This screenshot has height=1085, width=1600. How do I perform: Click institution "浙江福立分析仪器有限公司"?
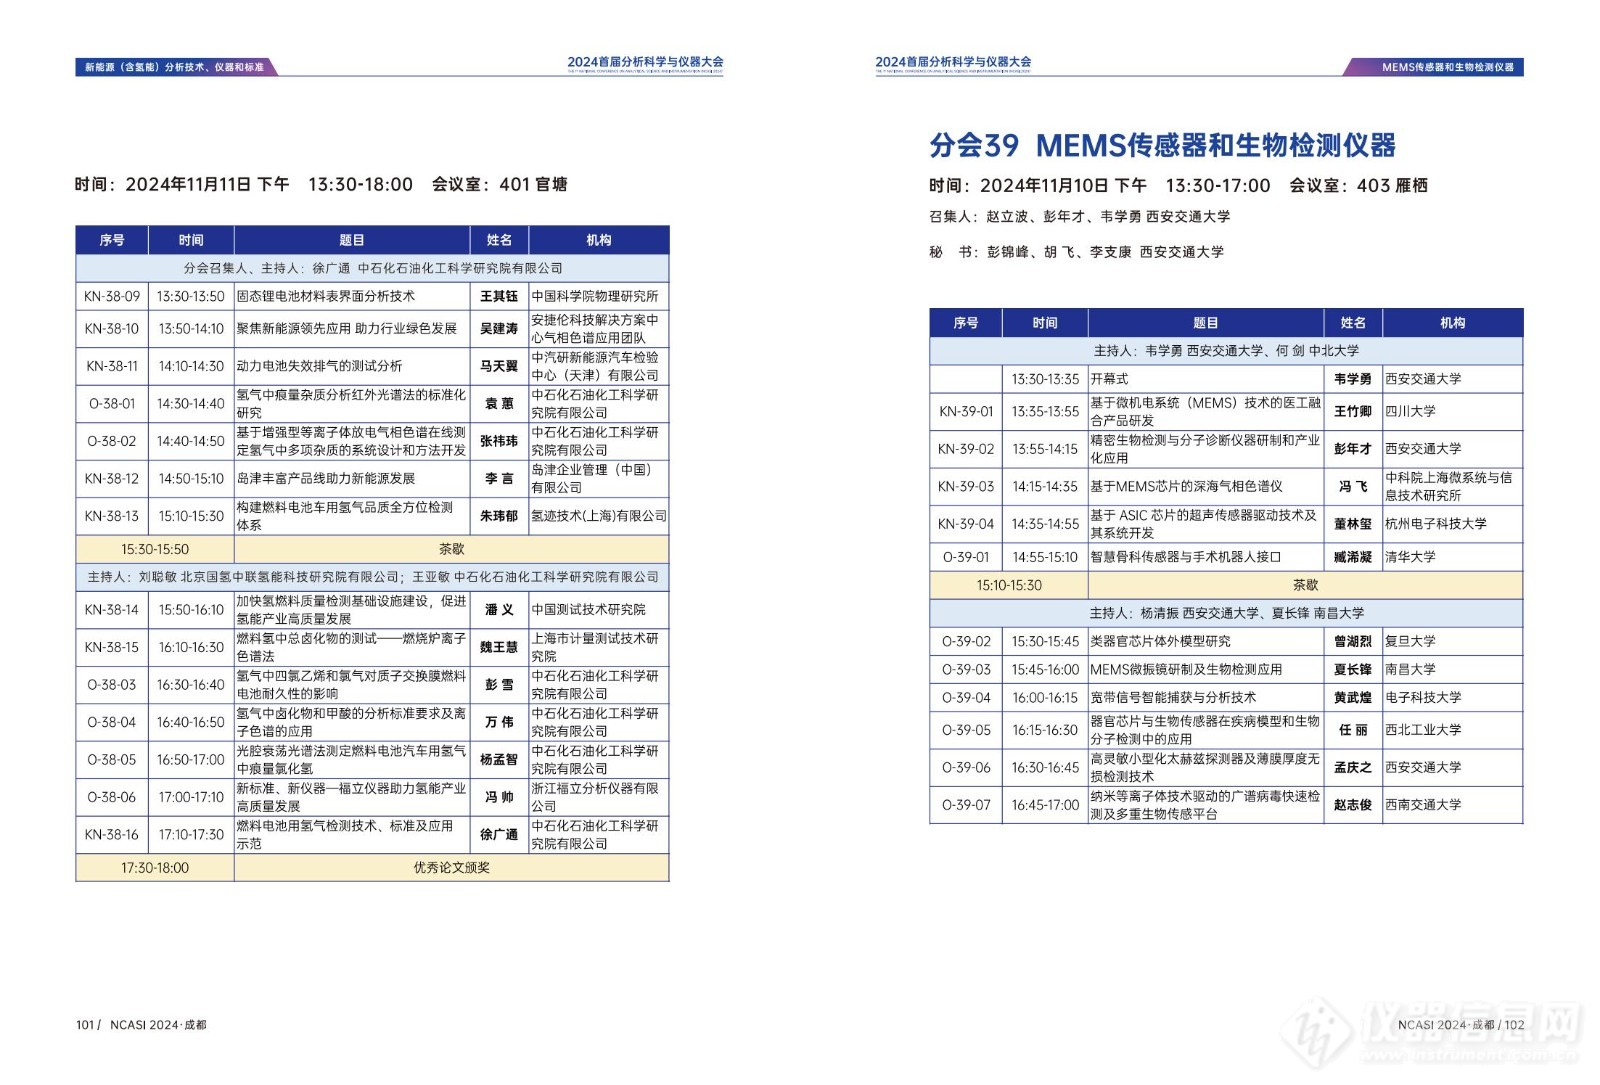click(x=595, y=797)
